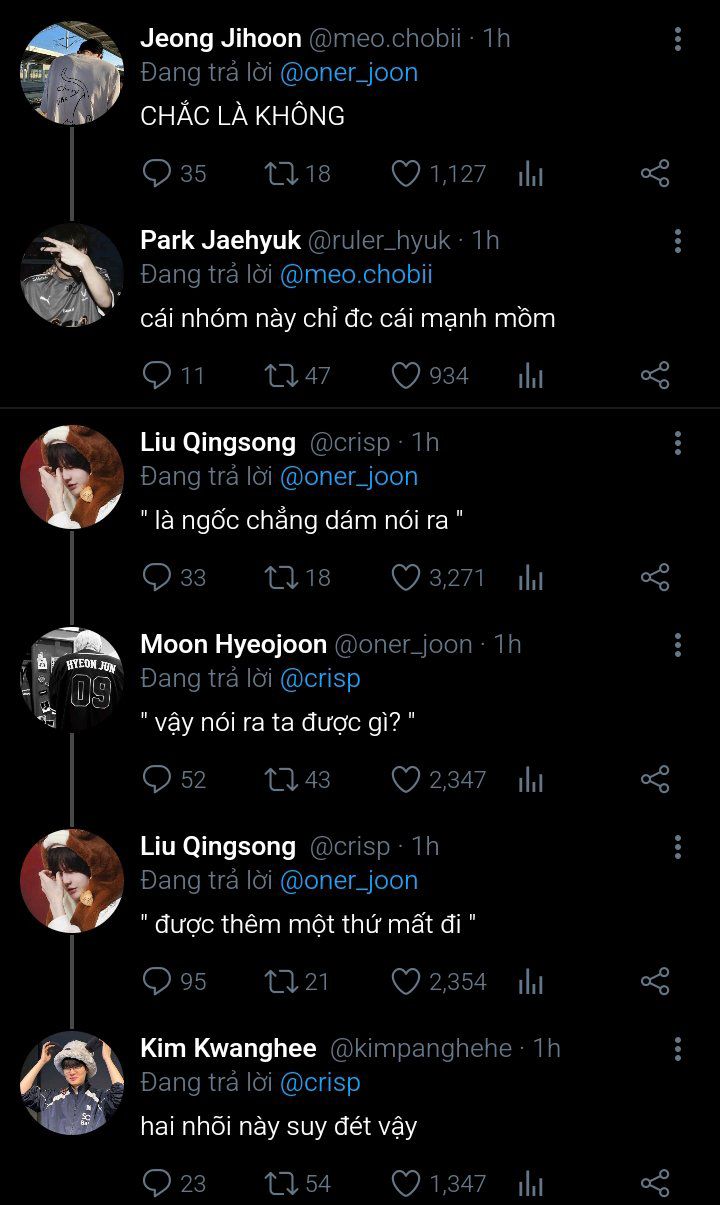Open Park Jaehyuk's profile avatar
The height and width of the screenshot is (1205, 720).
coord(72,275)
